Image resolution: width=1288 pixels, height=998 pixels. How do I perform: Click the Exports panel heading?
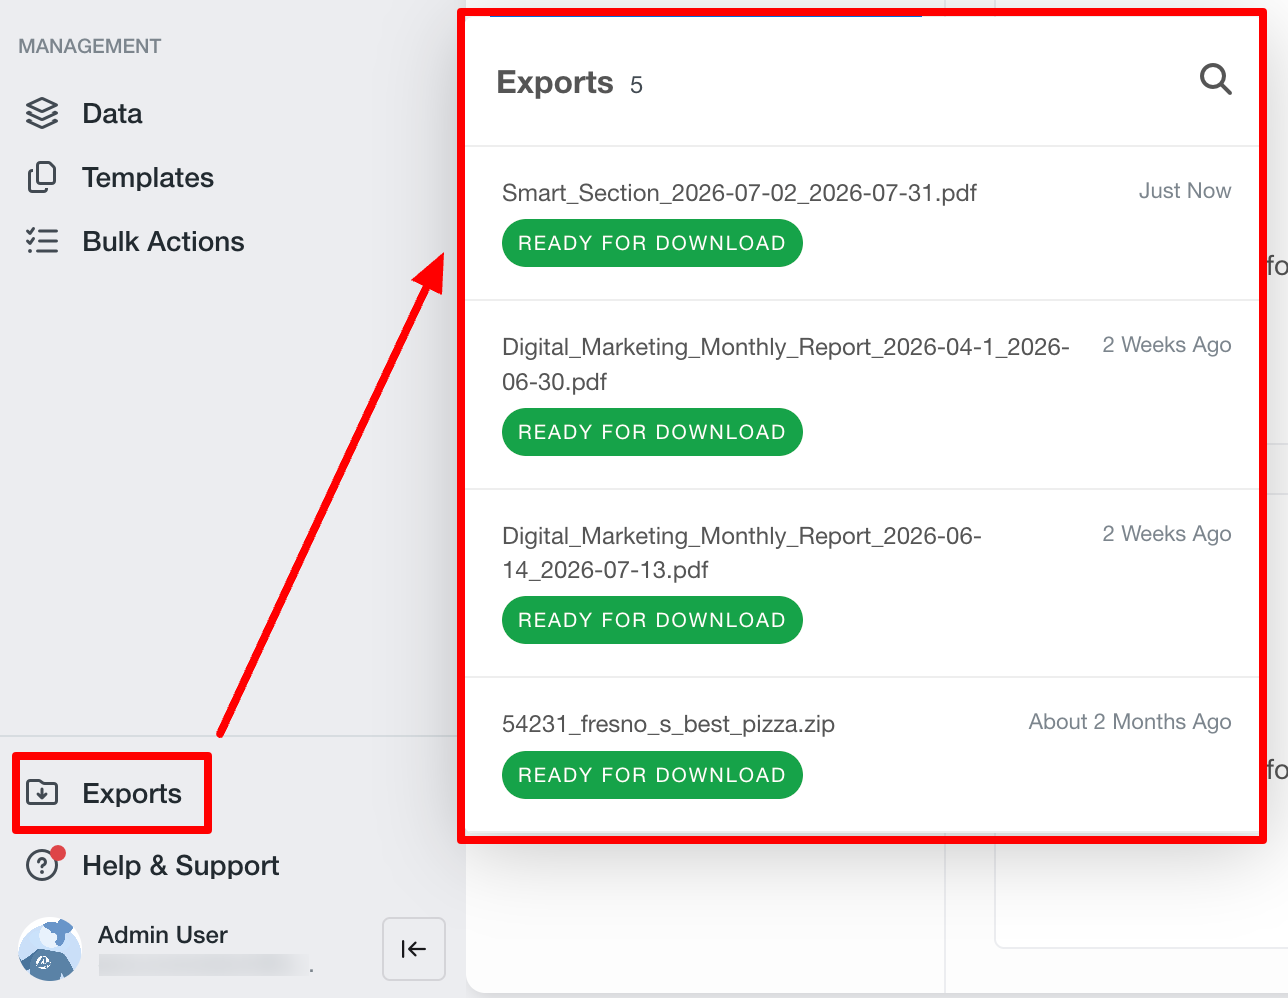555,82
